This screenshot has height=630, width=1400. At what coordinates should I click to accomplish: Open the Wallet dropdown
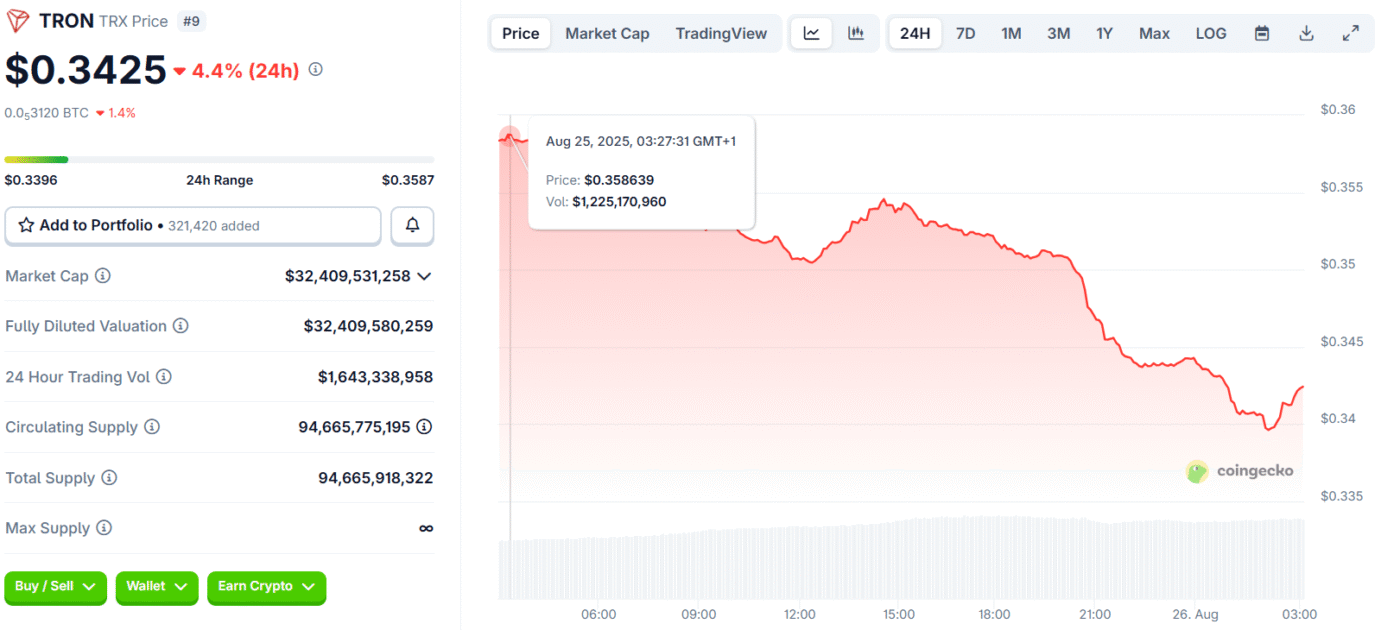point(157,587)
